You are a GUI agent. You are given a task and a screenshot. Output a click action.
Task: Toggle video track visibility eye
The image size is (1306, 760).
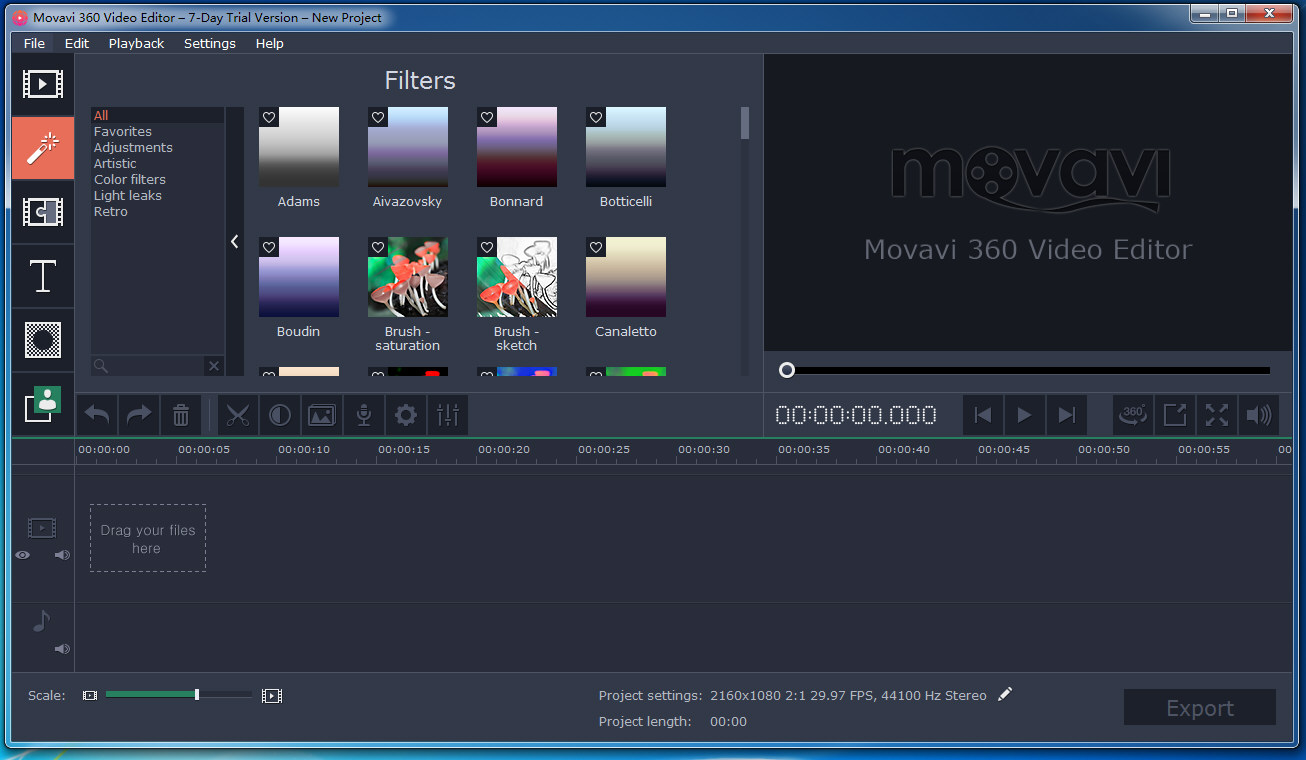(23, 555)
